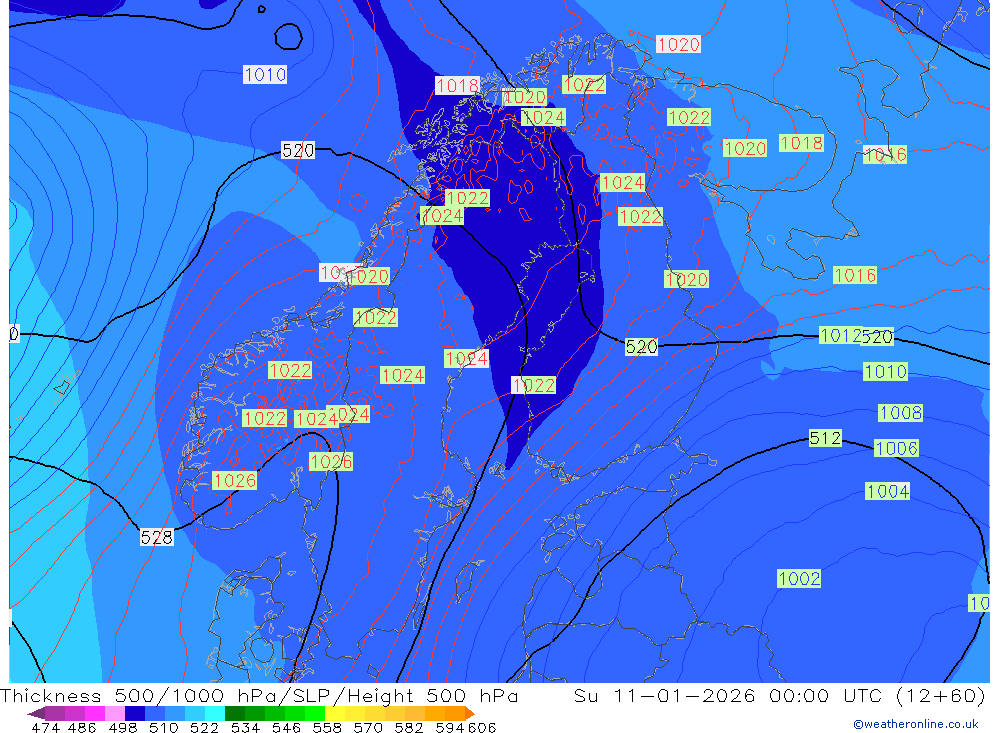The height and width of the screenshot is (733, 1000).
Task: Click legend value 546
Action: (x=286, y=728)
